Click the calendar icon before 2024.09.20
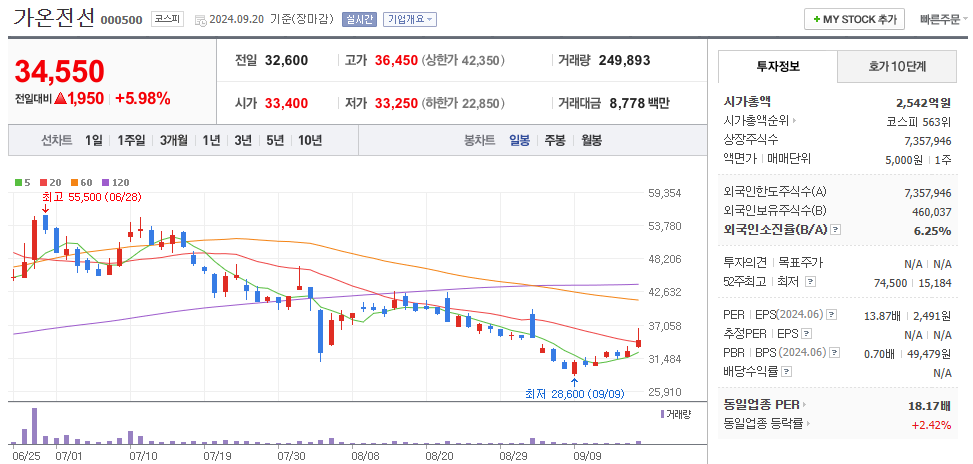Viewport: 973px width, 464px height. (x=200, y=20)
